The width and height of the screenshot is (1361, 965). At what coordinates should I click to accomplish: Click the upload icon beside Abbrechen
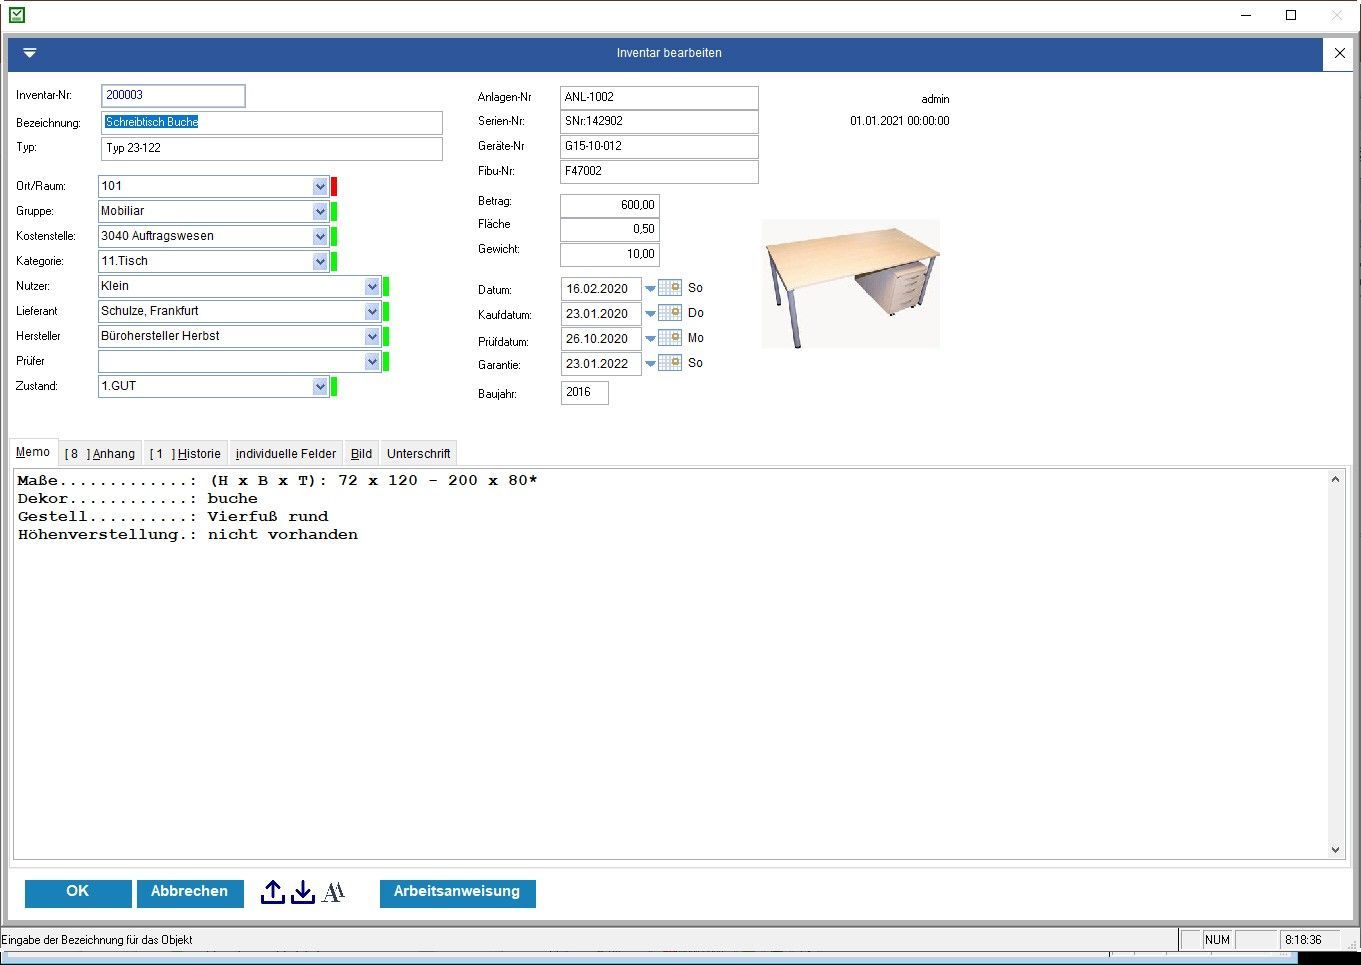tap(272, 893)
